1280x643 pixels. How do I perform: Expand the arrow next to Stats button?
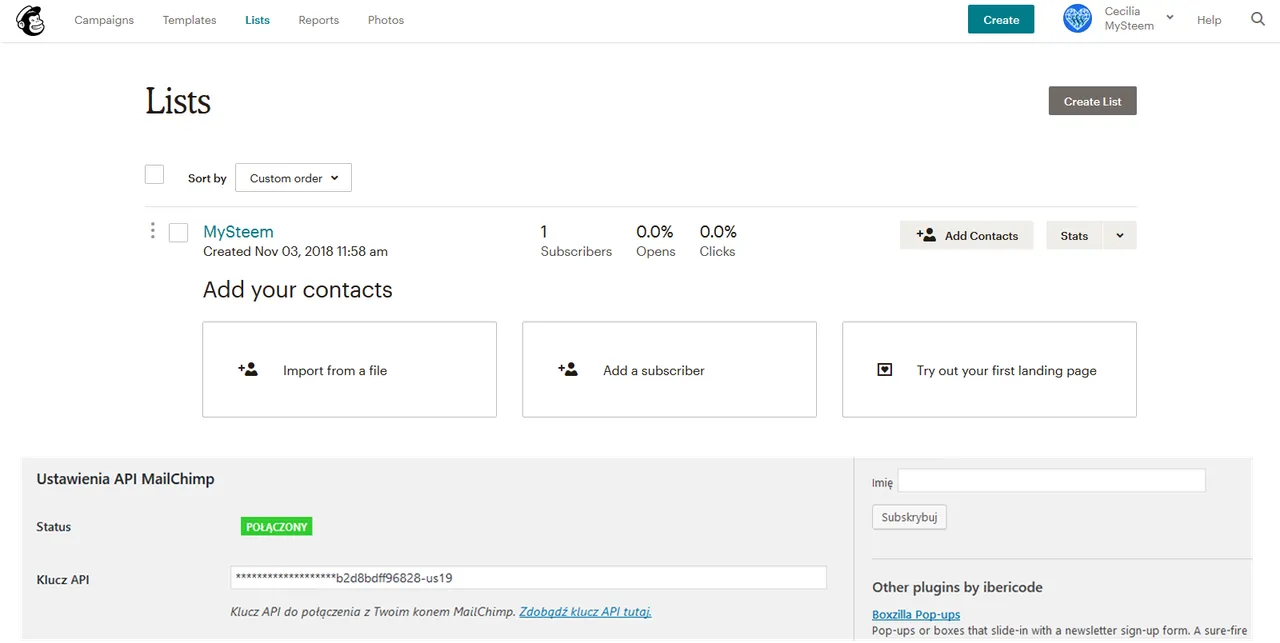coord(1119,235)
